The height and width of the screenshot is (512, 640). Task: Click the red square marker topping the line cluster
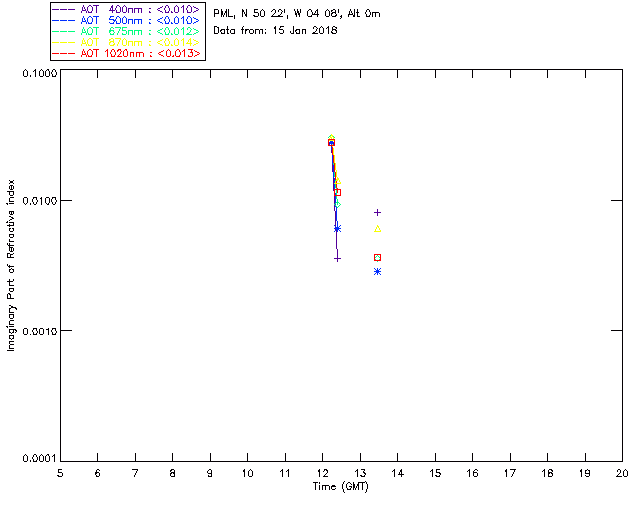[331, 142]
